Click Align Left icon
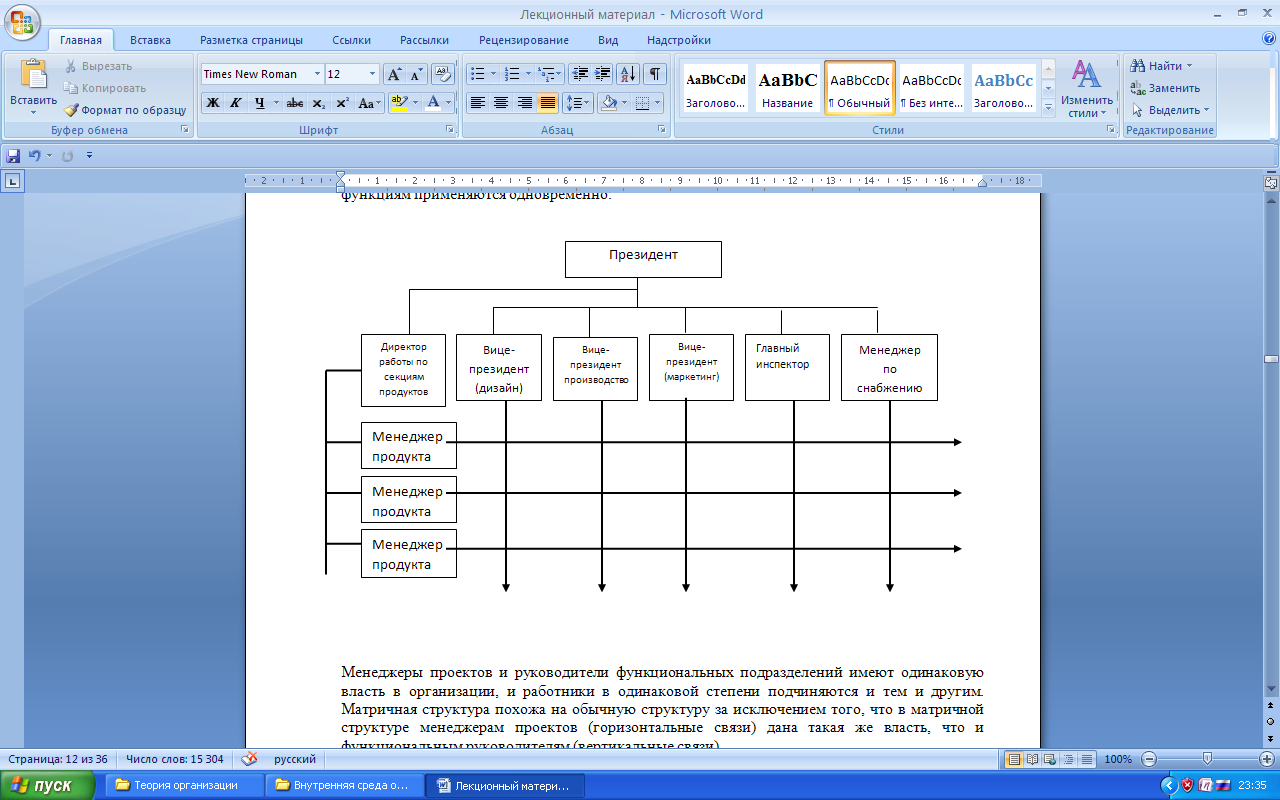The height and width of the screenshot is (800, 1280). coord(478,102)
